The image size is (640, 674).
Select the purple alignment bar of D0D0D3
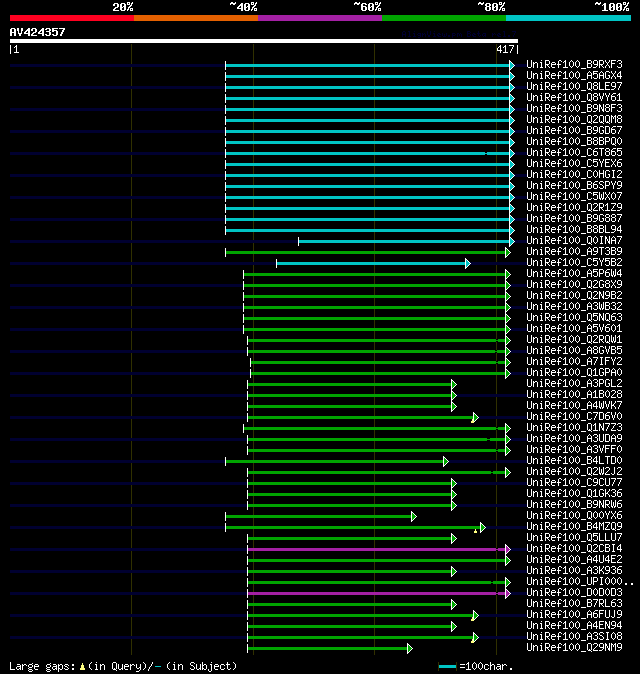pos(377,594)
